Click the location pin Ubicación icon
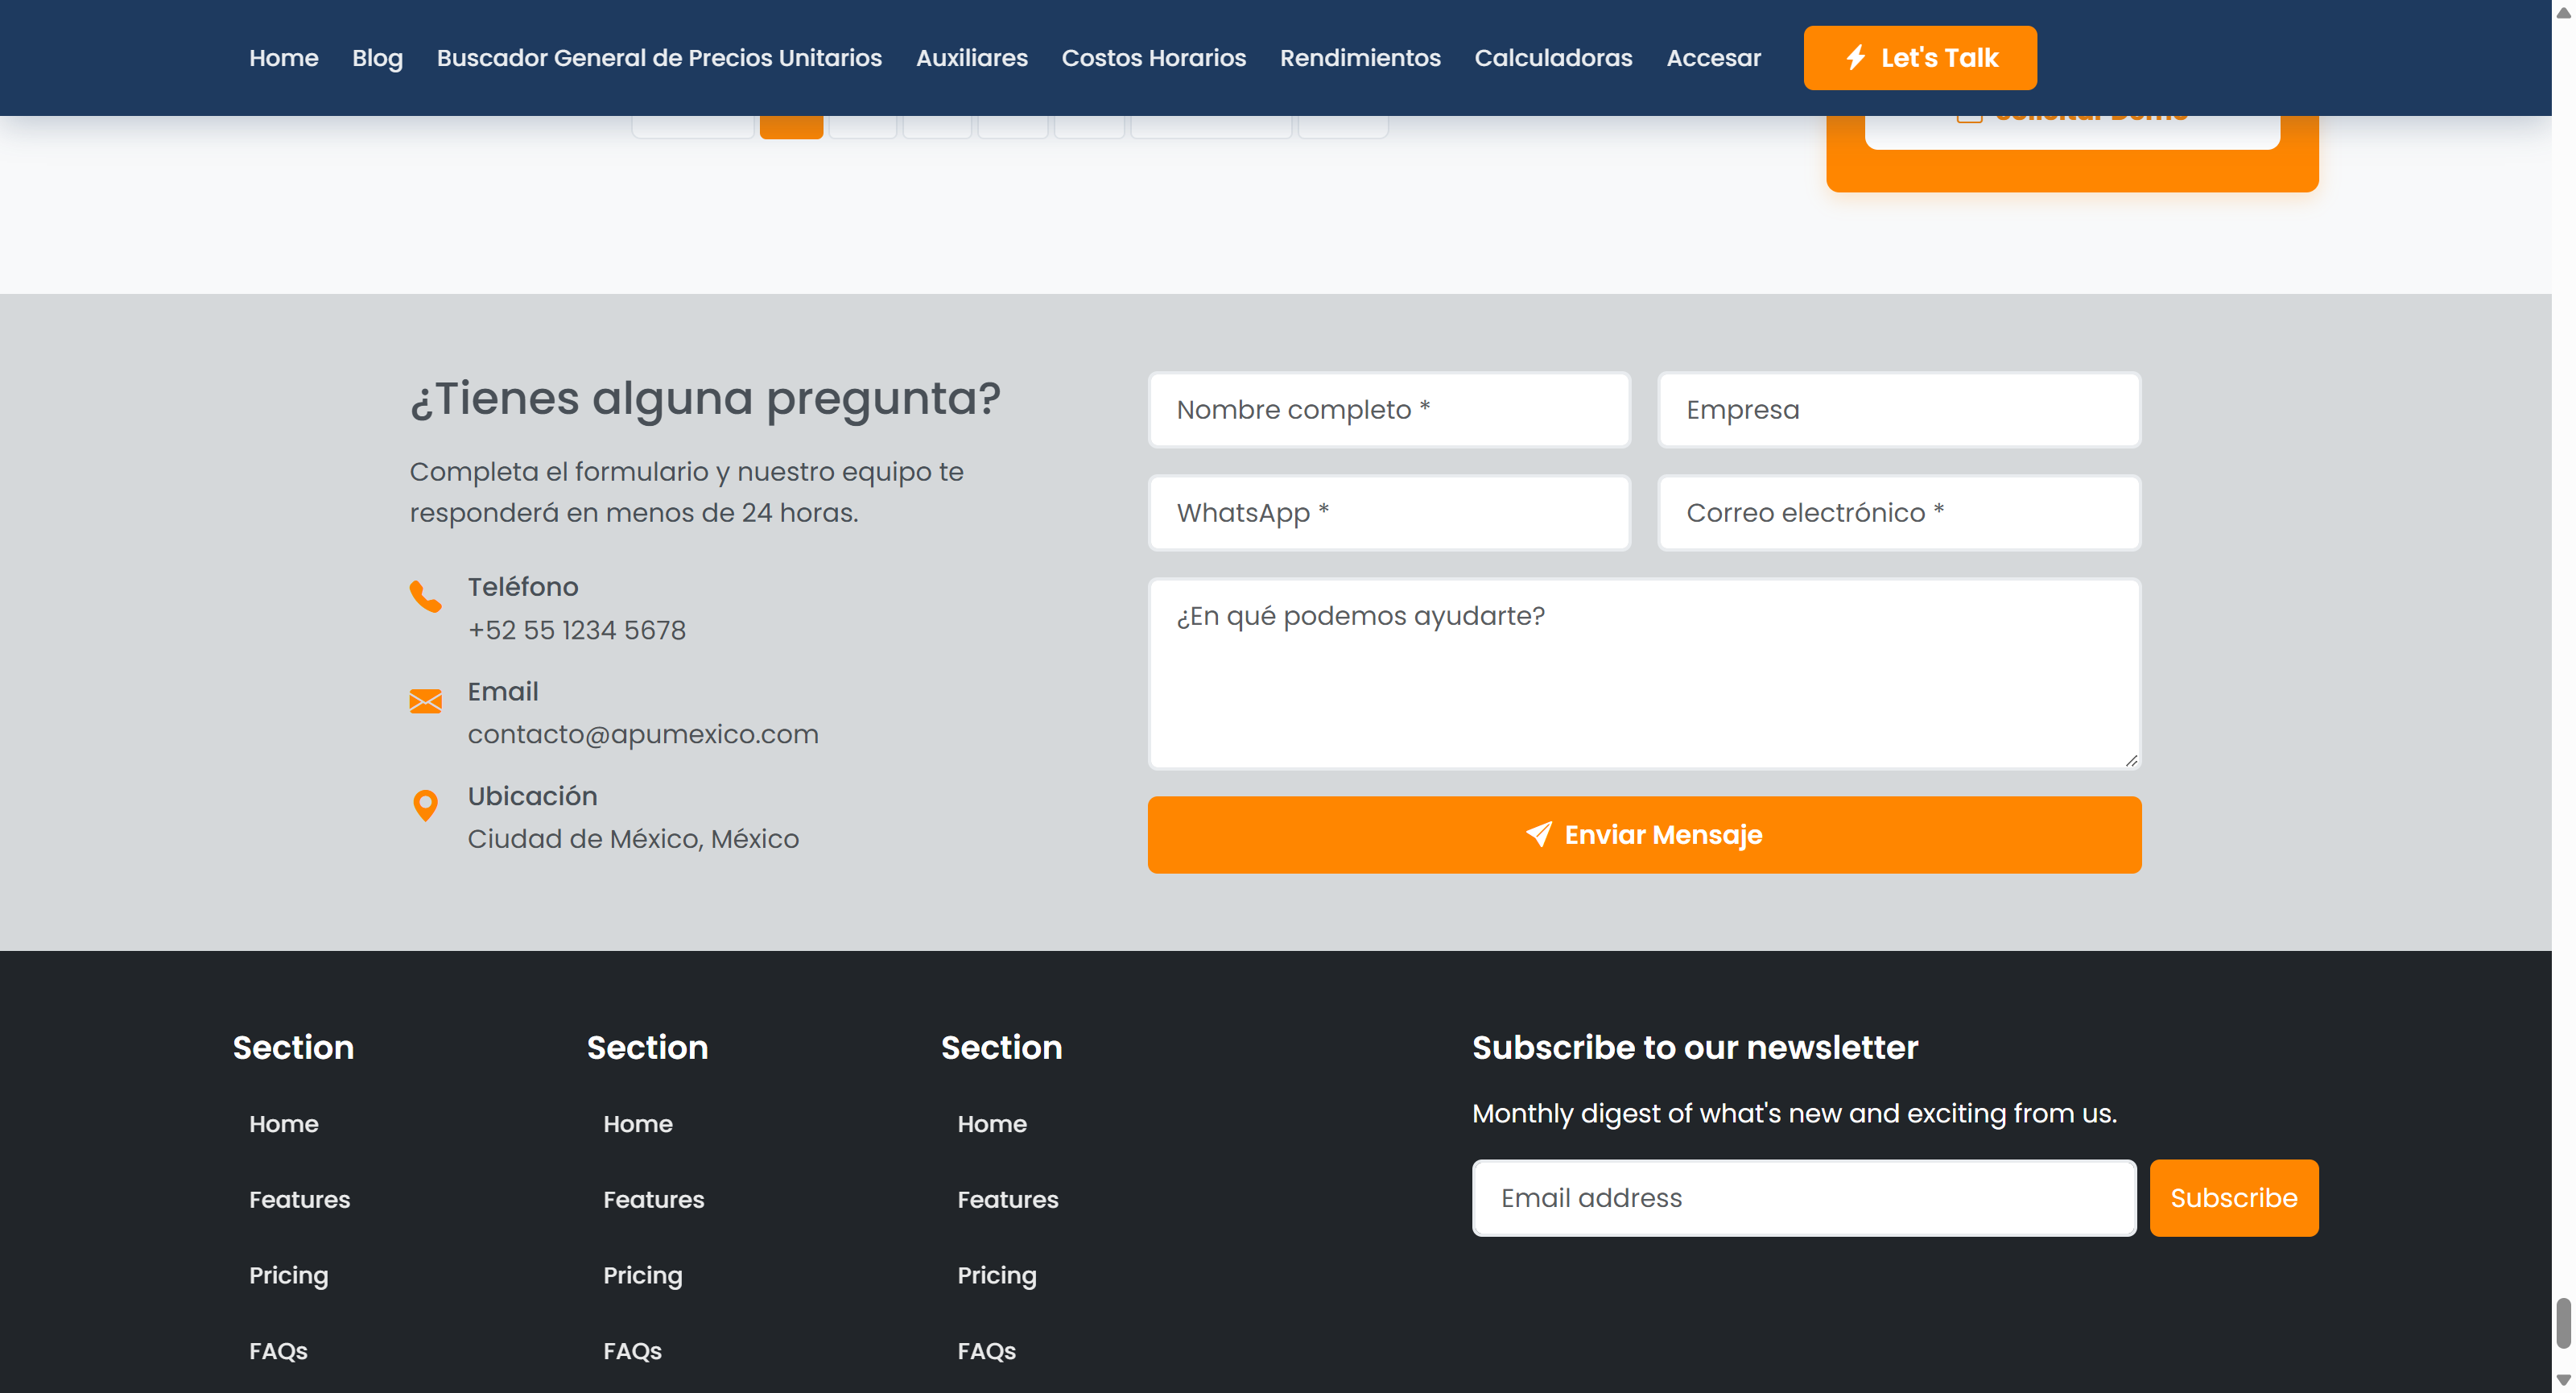The image size is (2576, 1393). tap(425, 805)
